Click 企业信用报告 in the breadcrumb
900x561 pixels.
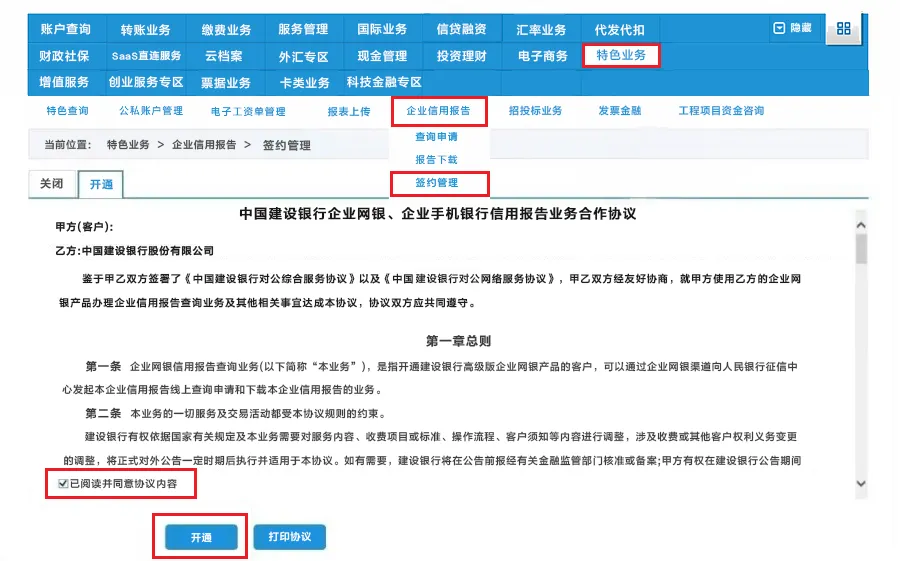coord(204,145)
